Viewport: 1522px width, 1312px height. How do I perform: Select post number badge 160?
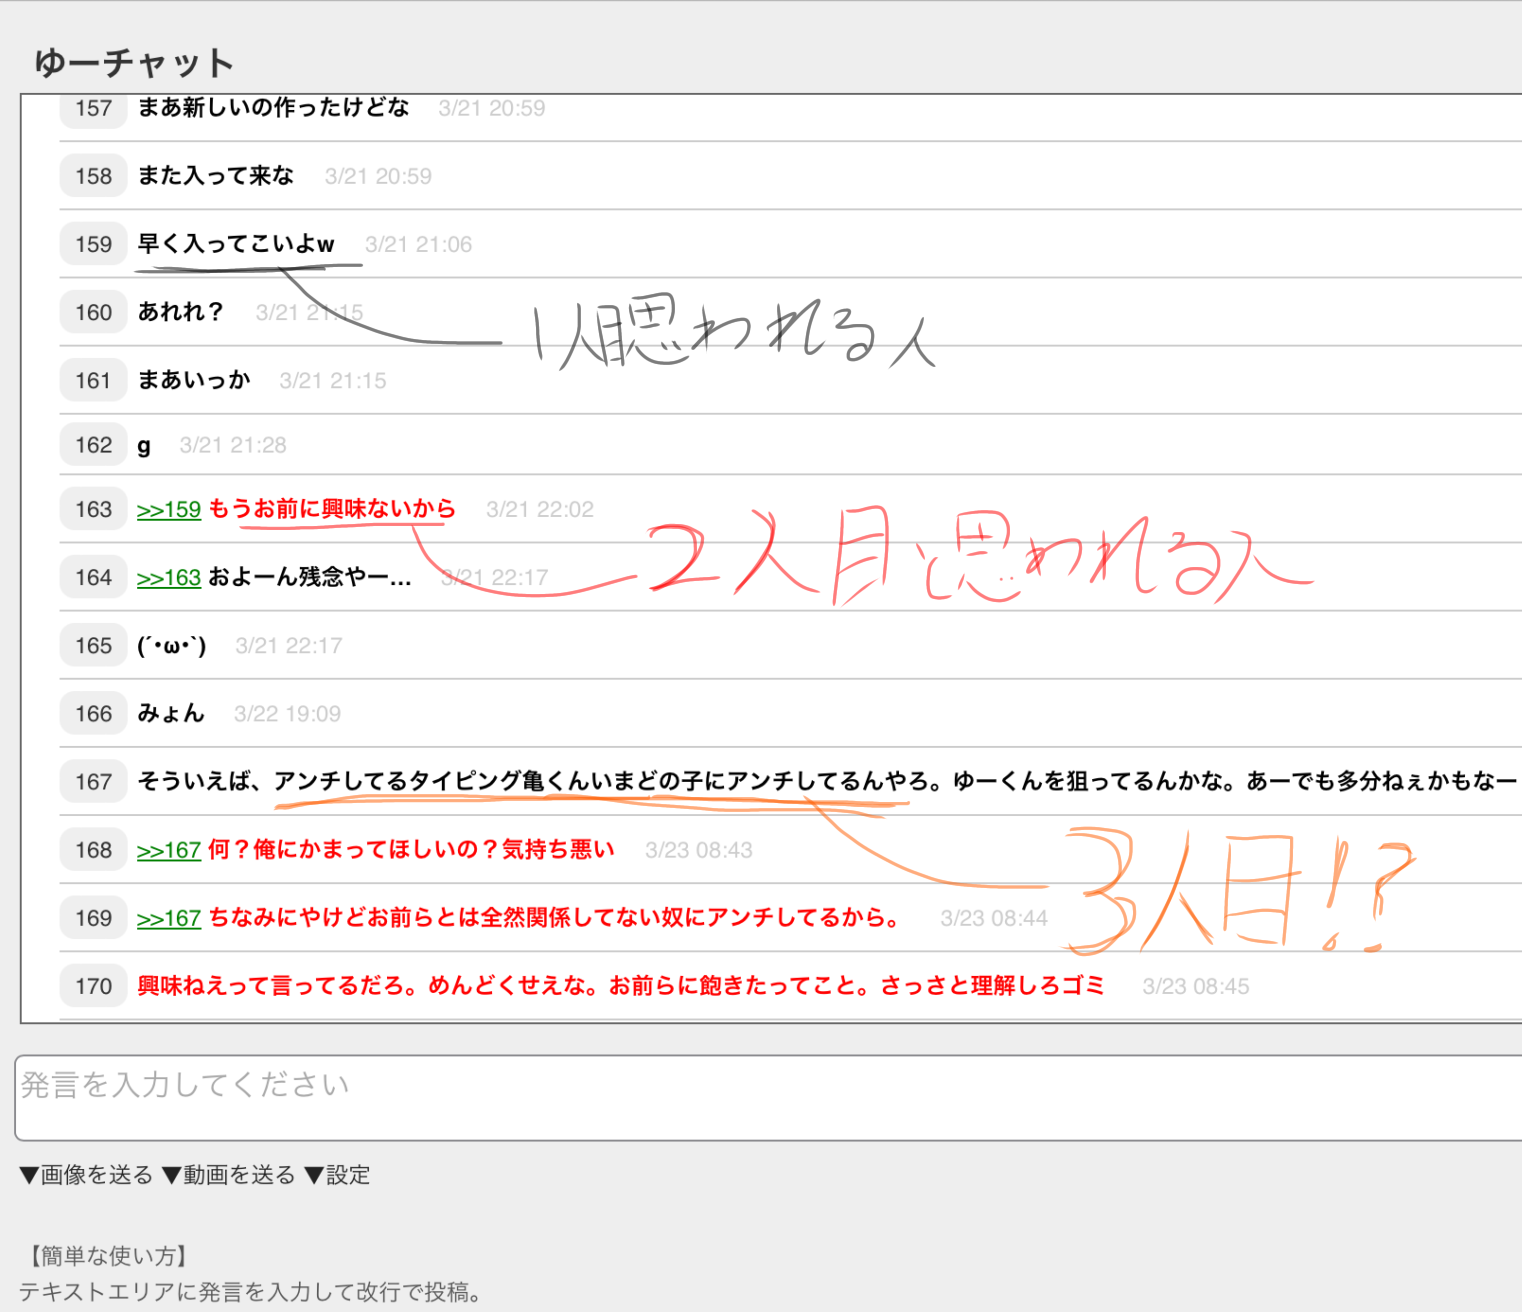93,312
